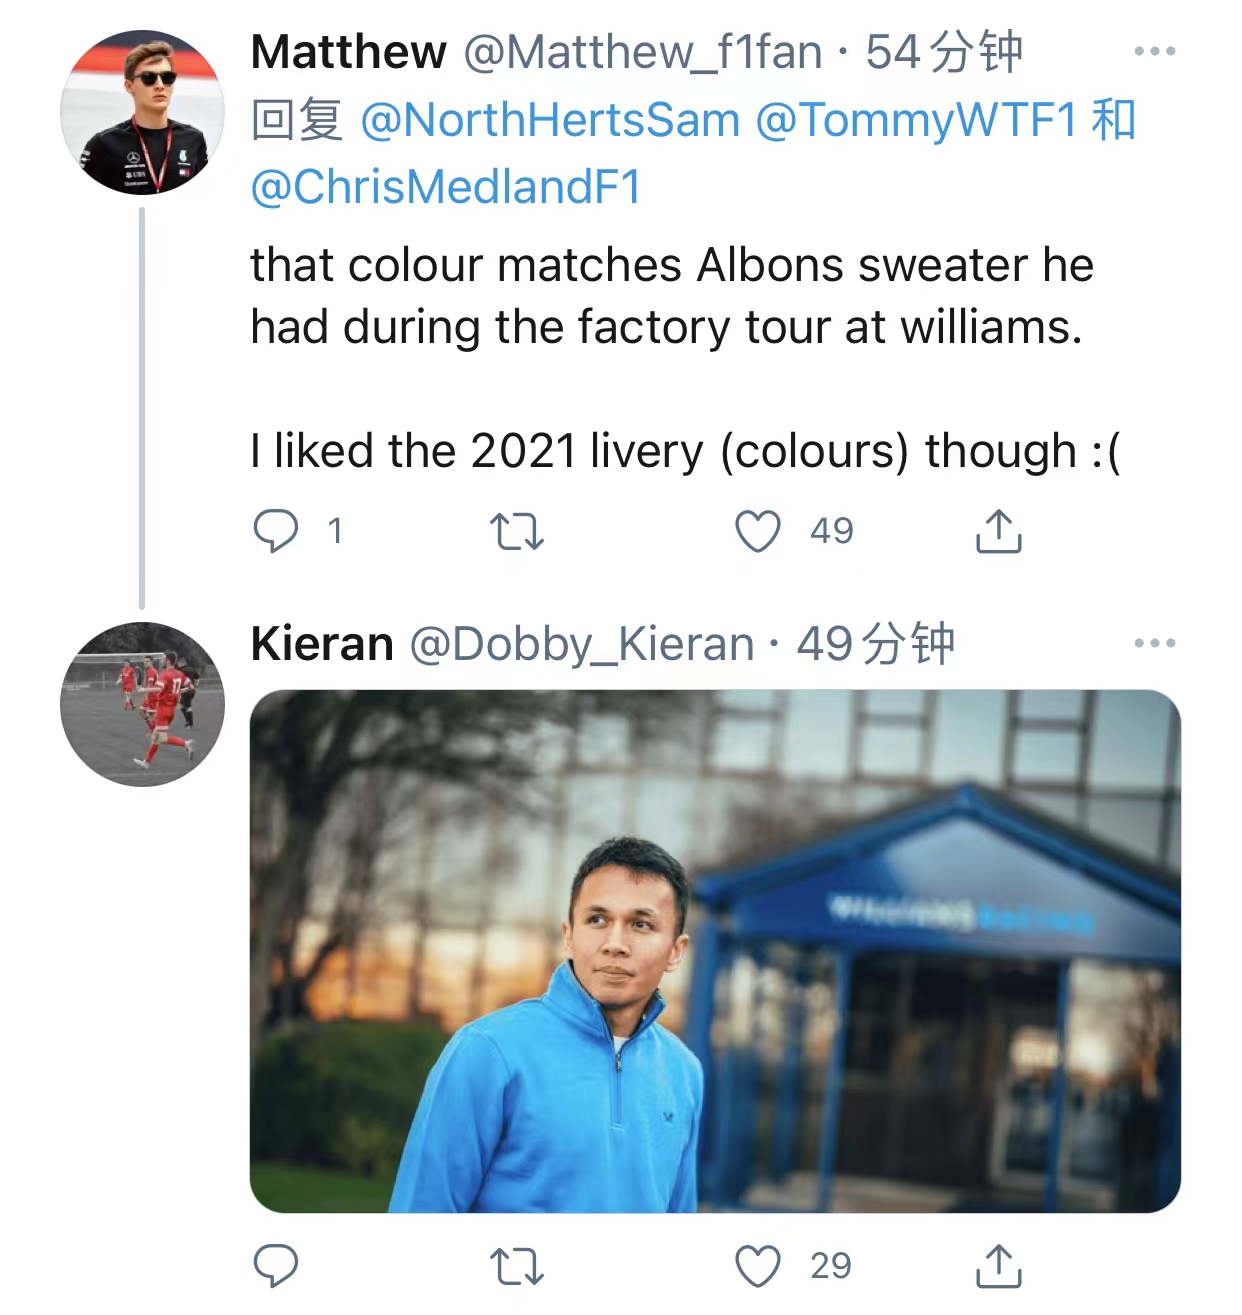This screenshot has height=1315, width=1242.
Task: Like Matthew's tweet with 49 likes
Action: point(758,531)
